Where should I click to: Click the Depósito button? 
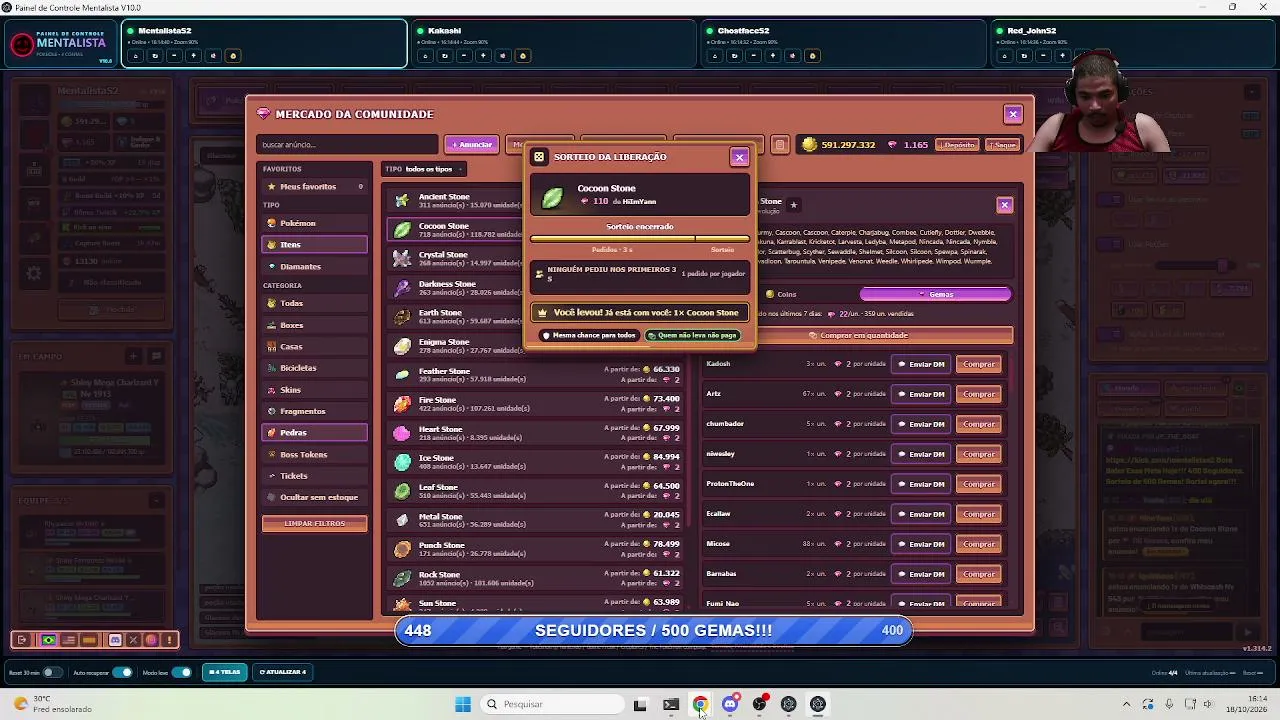click(x=957, y=145)
